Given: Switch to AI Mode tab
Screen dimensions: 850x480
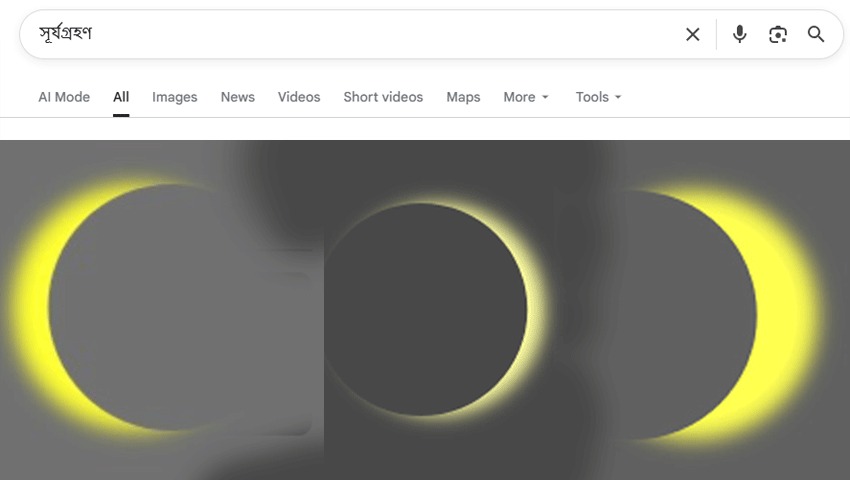Looking at the screenshot, I should click(x=64, y=97).
